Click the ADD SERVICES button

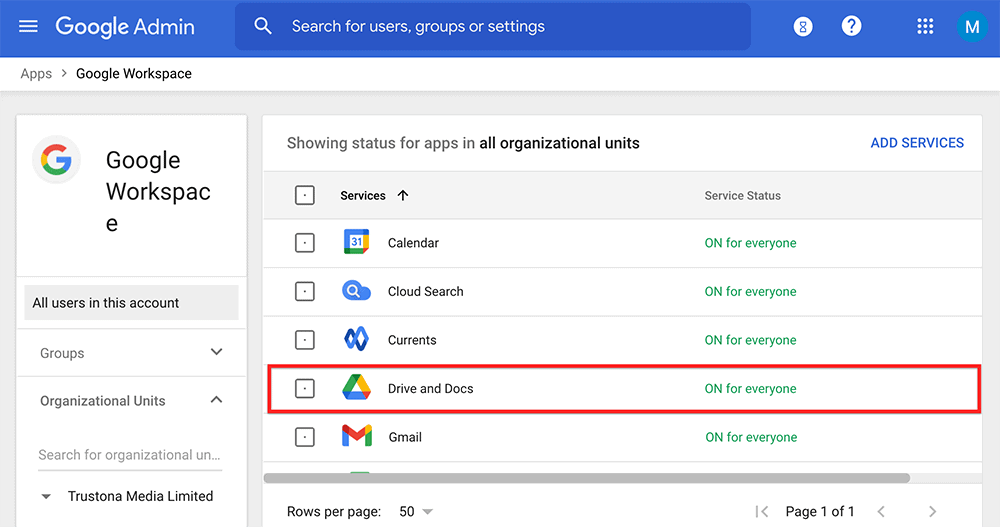tap(917, 143)
